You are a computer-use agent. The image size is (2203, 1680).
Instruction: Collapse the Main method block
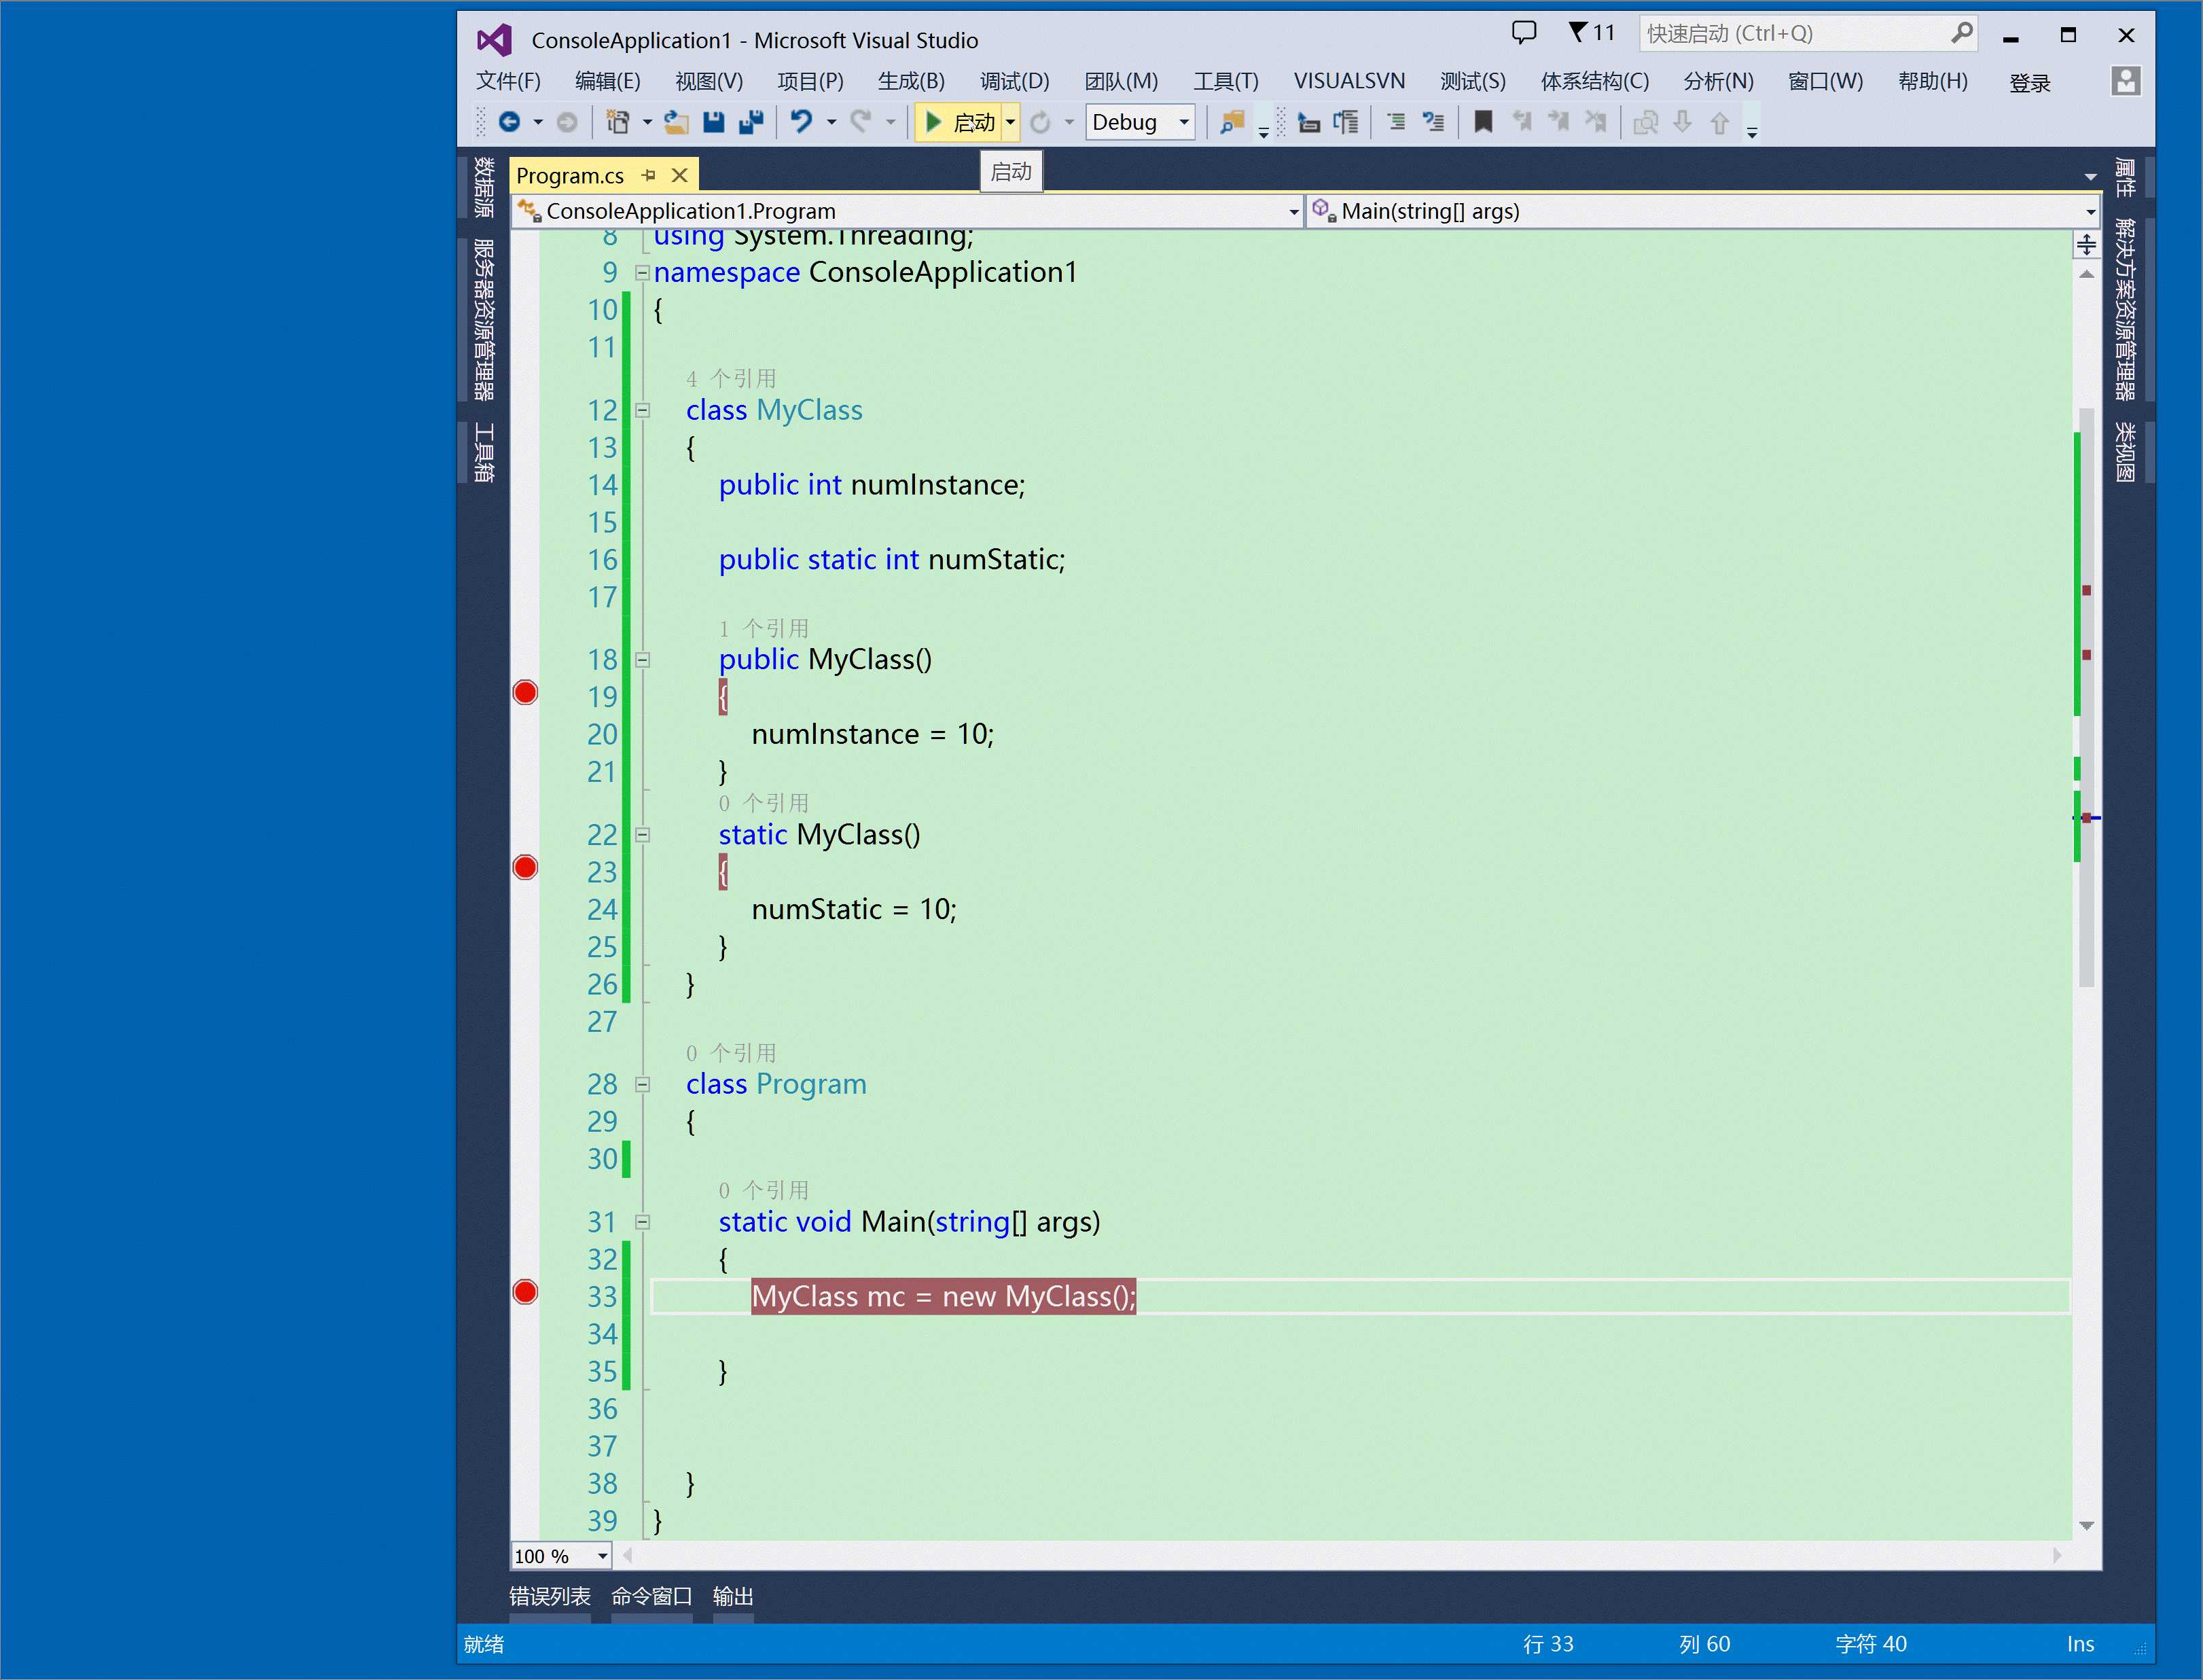pyautogui.click(x=642, y=1222)
